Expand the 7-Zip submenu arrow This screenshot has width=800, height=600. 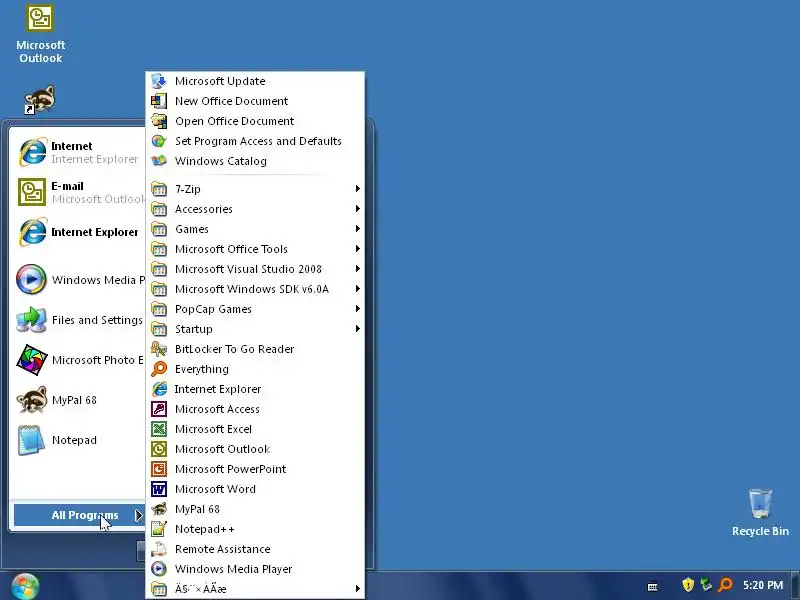pyautogui.click(x=358, y=189)
